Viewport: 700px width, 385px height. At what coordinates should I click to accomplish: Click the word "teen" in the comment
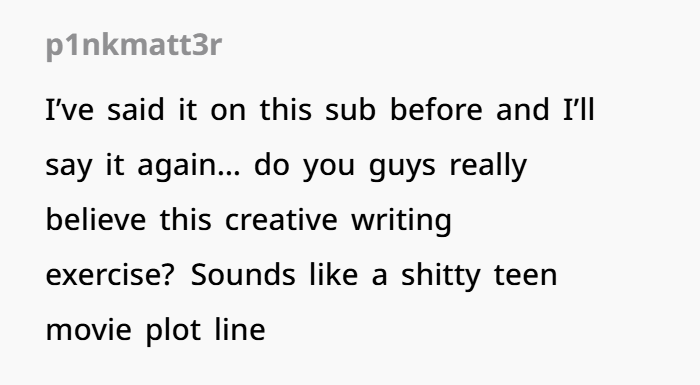click(525, 275)
